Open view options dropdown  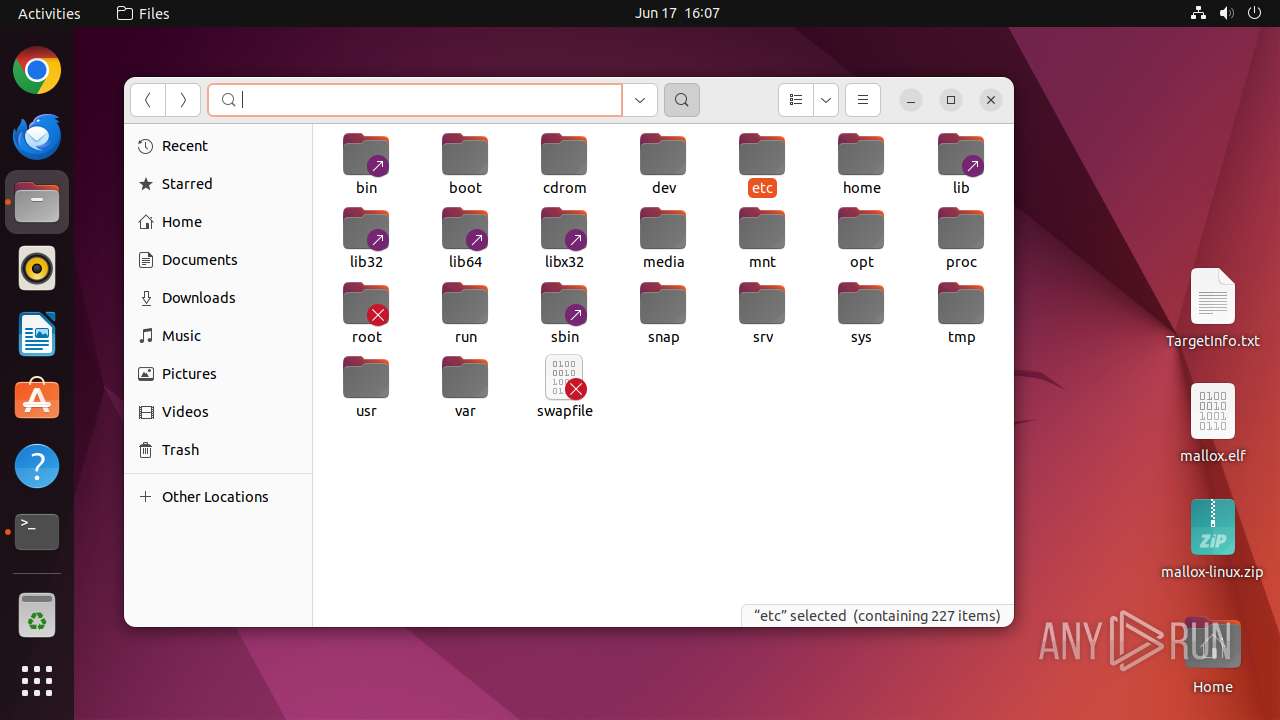point(826,100)
